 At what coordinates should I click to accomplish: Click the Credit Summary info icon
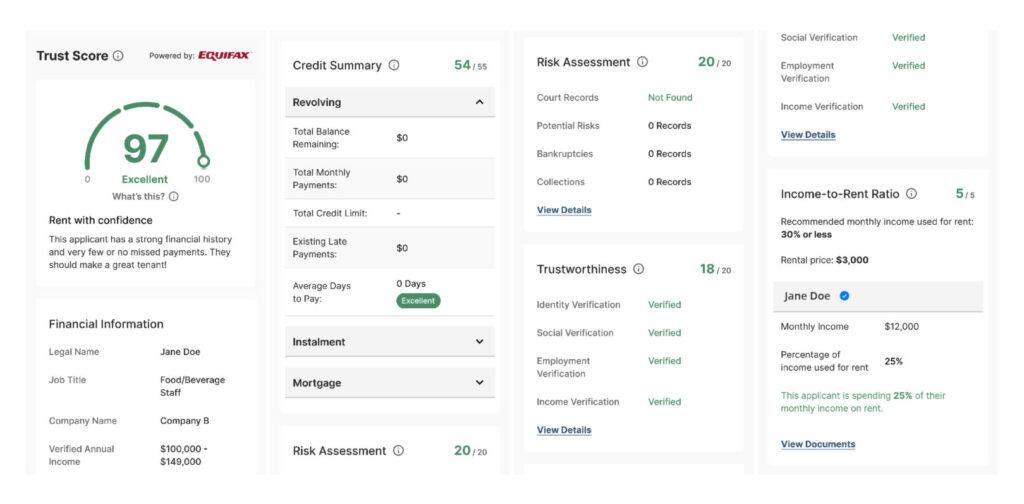pos(394,65)
